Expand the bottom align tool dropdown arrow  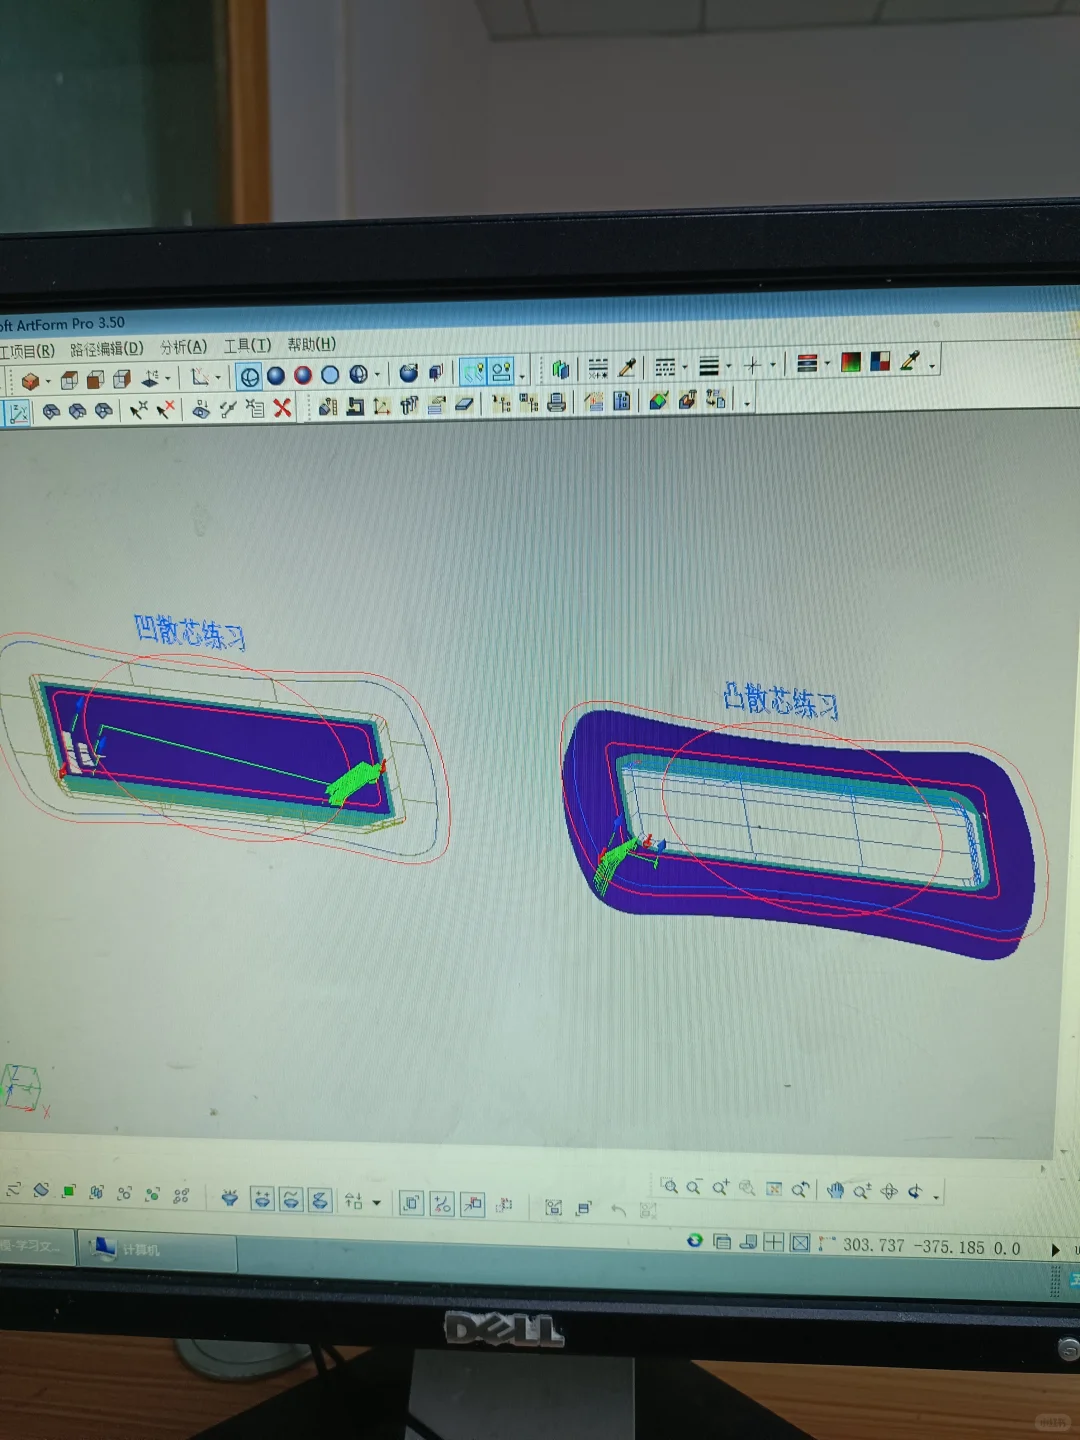point(376,1203)
